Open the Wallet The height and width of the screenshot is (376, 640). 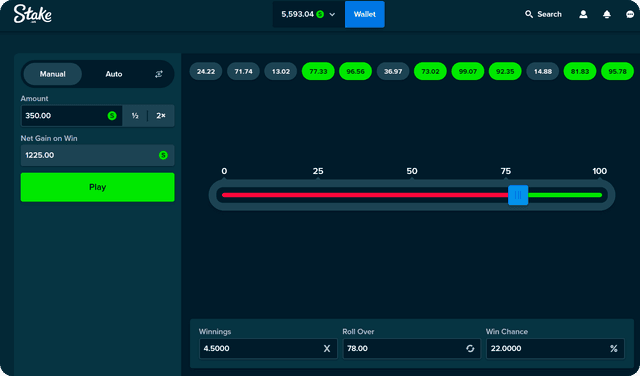(364, 14)
